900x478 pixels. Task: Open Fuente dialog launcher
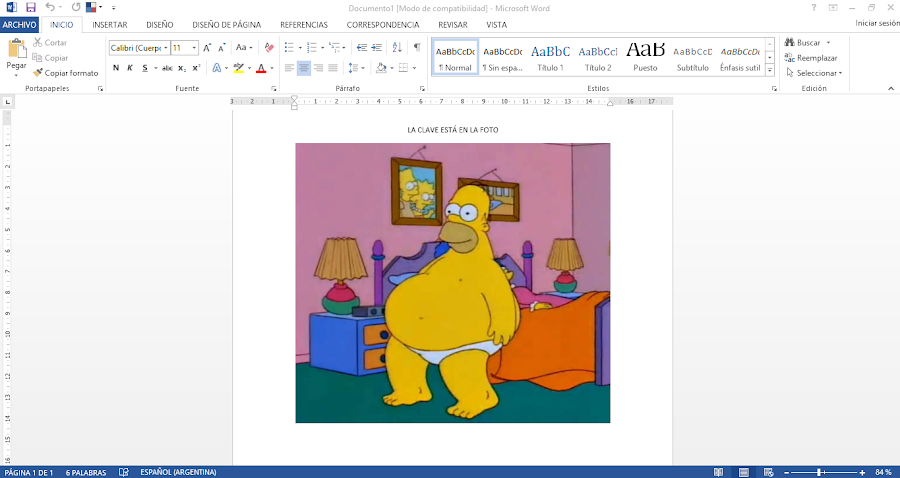[274, 88]
